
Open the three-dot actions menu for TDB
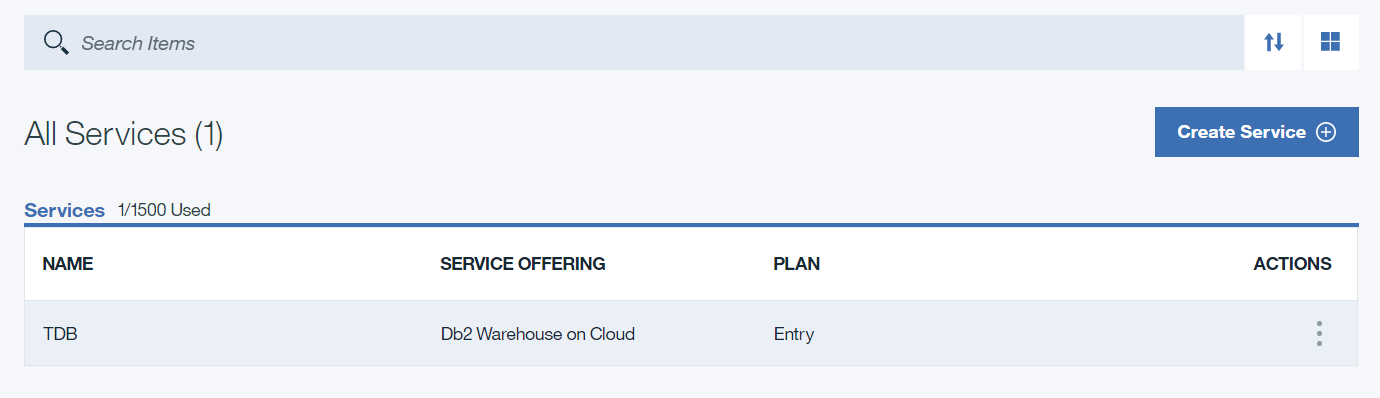click(x=1319, y=334)
